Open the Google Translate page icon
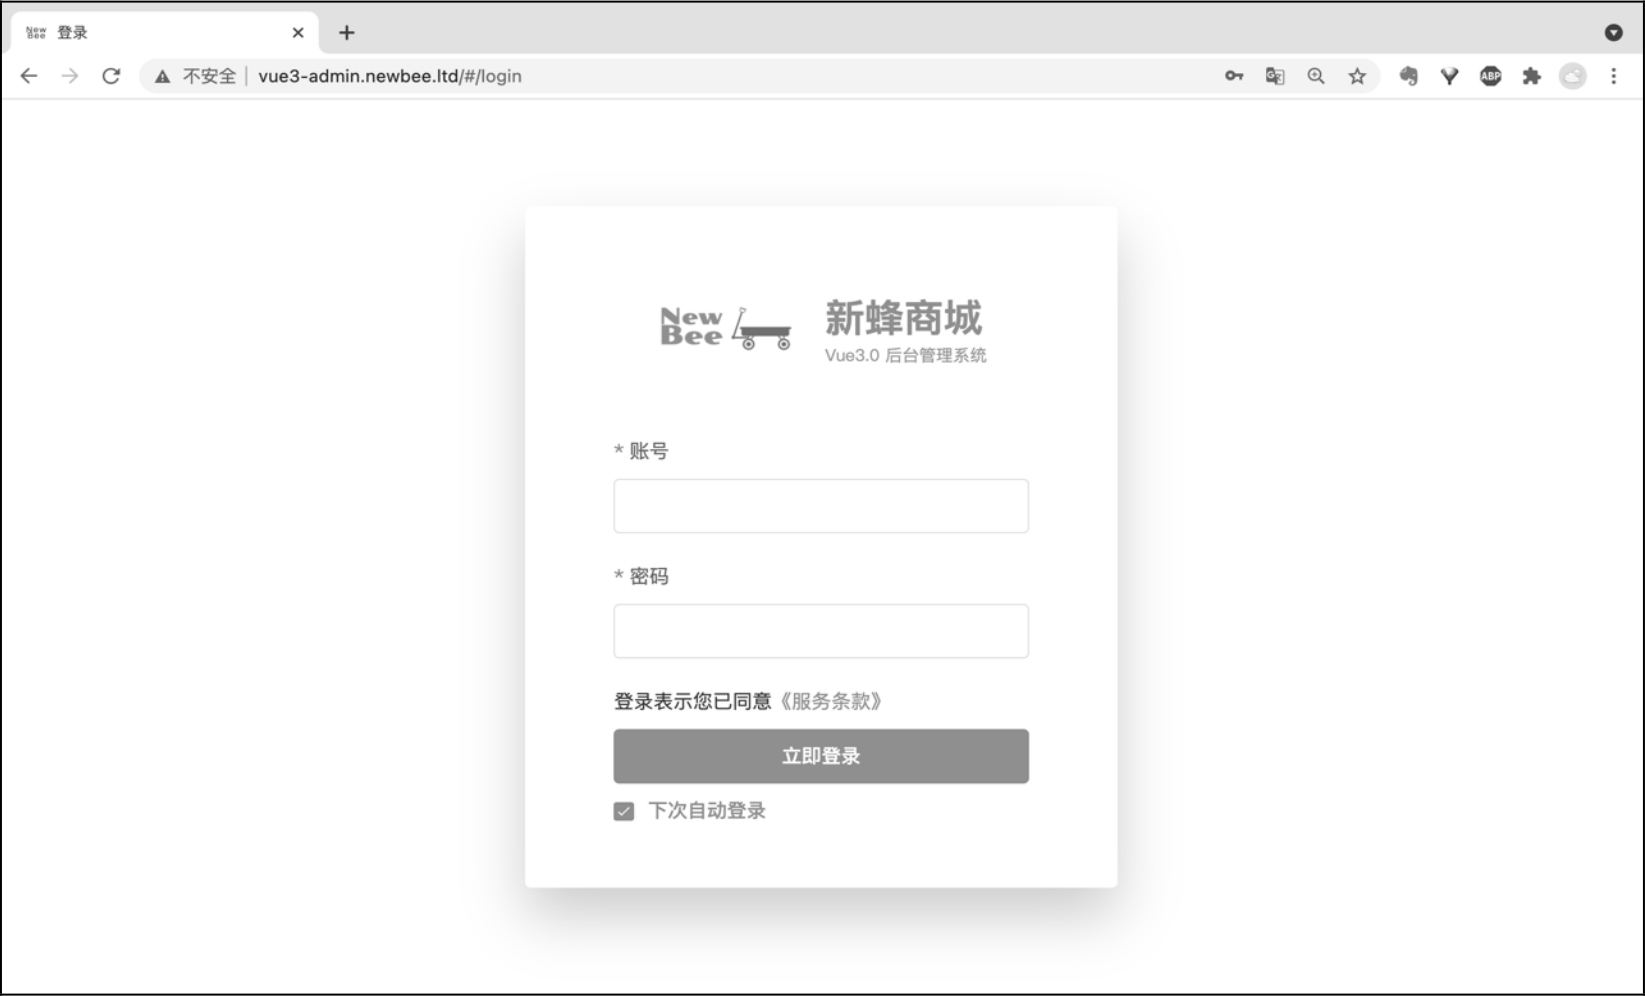Viewport: 1645px width, 996px height. pyautogui.click(x=1275, y=76)
